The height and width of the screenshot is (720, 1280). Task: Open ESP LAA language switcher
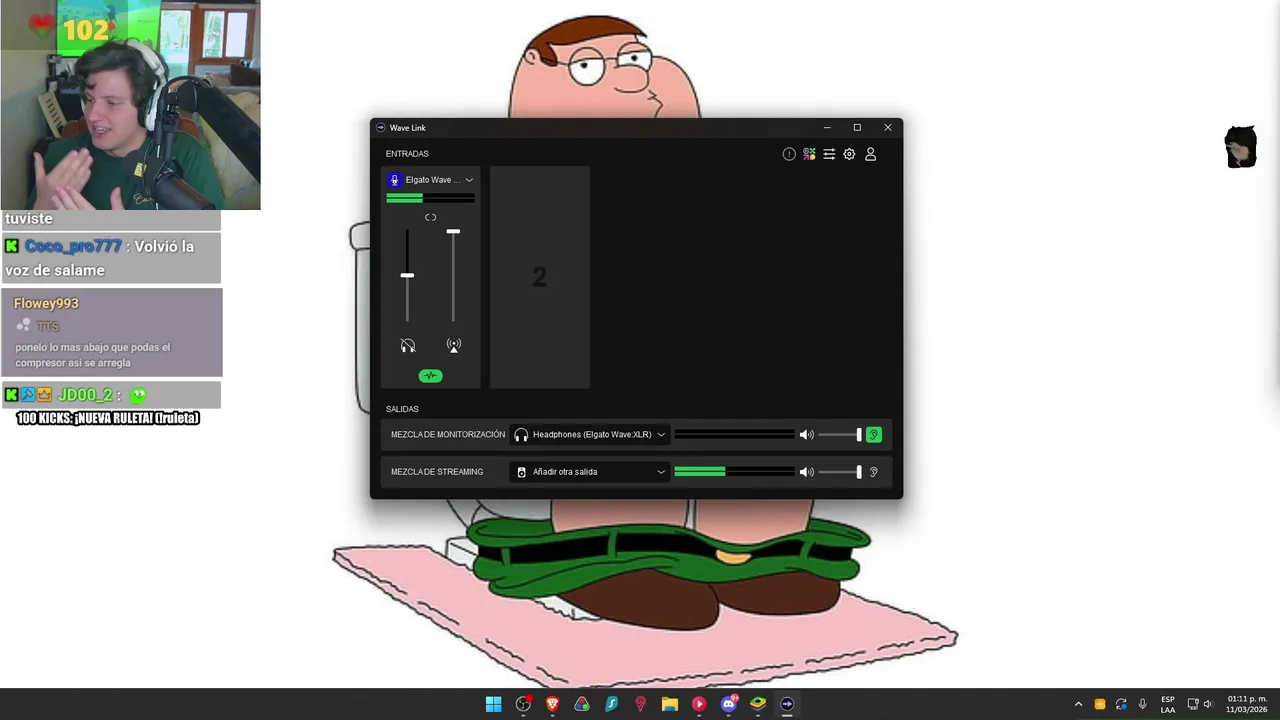(x=1168, y=704)
